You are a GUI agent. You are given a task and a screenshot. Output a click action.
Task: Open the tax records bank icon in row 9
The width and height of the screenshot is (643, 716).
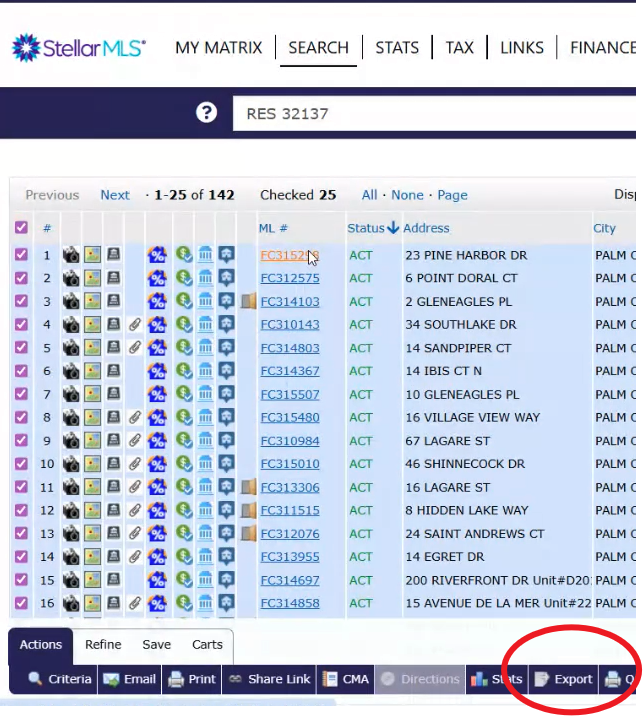coord(205,440)
